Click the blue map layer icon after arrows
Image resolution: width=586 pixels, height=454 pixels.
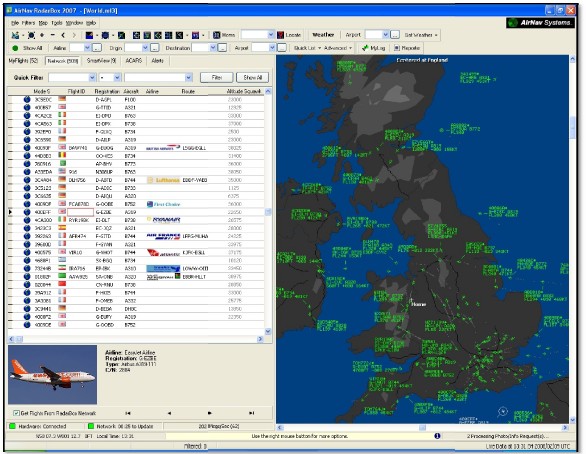coord(89,35)
